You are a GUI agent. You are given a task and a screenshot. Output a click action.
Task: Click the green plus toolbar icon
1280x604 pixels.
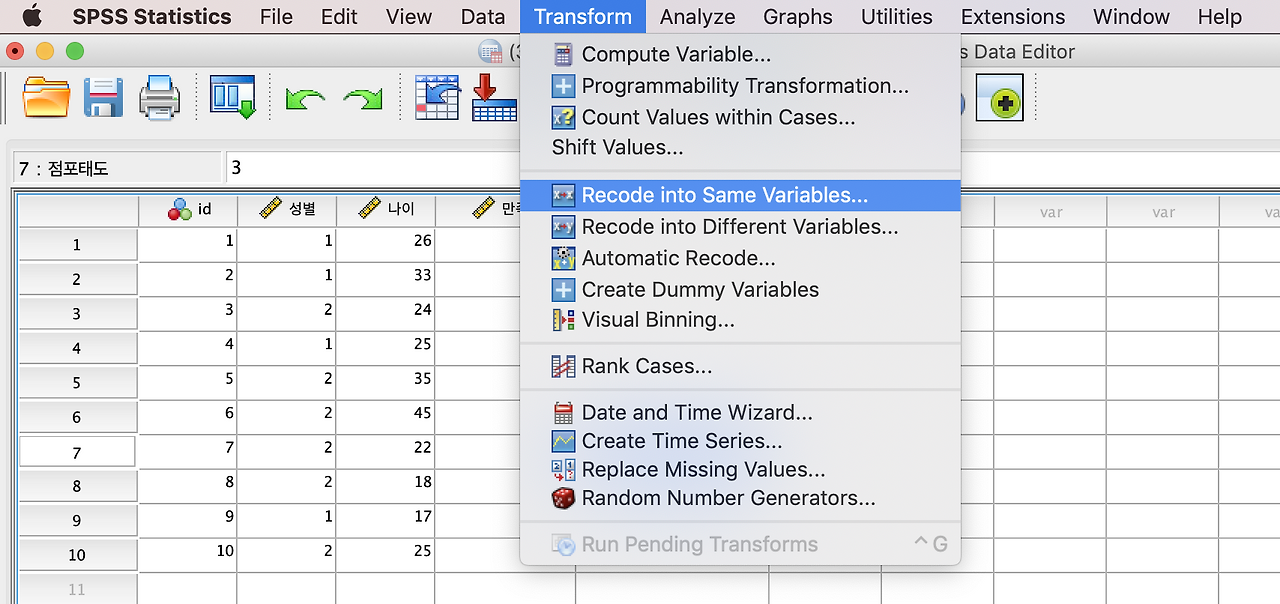click(x=999, y=100)
